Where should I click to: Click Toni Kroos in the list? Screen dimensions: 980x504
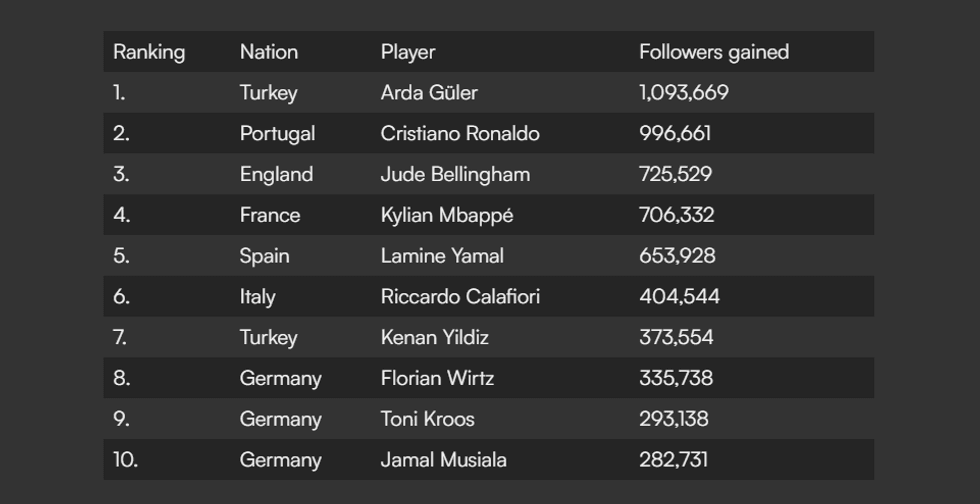coord(427,419)
